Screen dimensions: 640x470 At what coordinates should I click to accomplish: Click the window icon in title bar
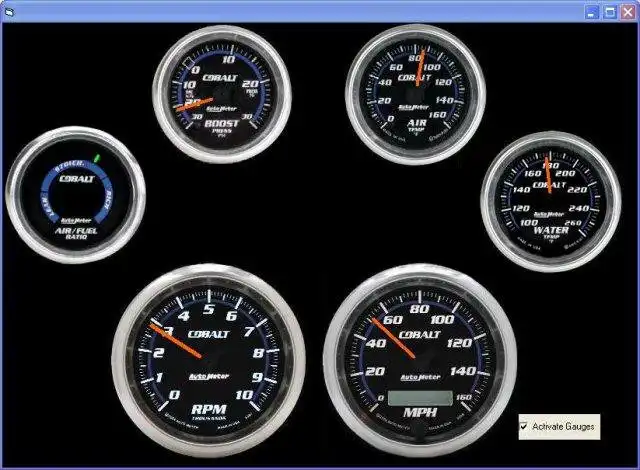9,12
